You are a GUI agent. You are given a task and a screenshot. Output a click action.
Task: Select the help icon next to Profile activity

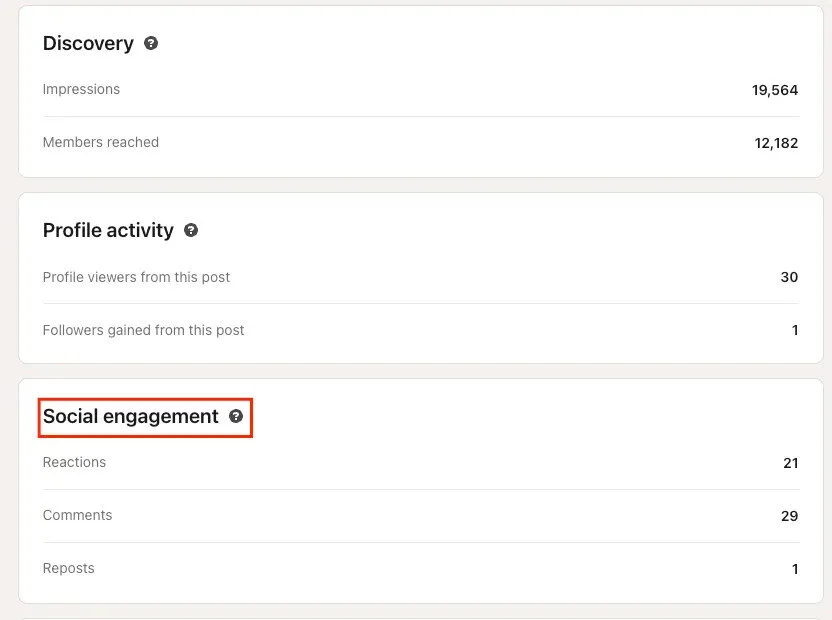[190, 230]
